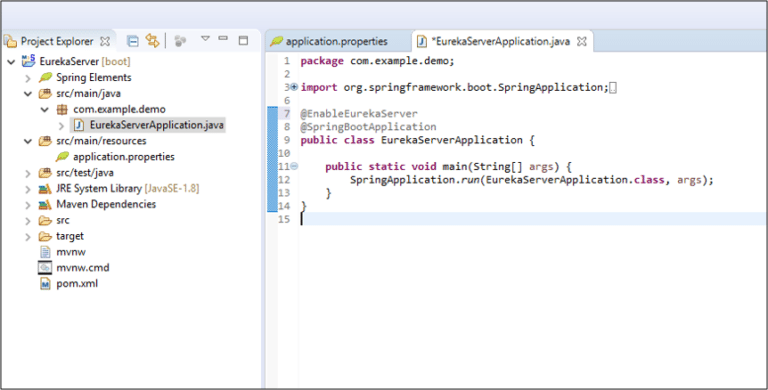Select the EurekaServerApplication.java editor tab
This screenshot has width=768, height=390.
click(x=501, y=42)
